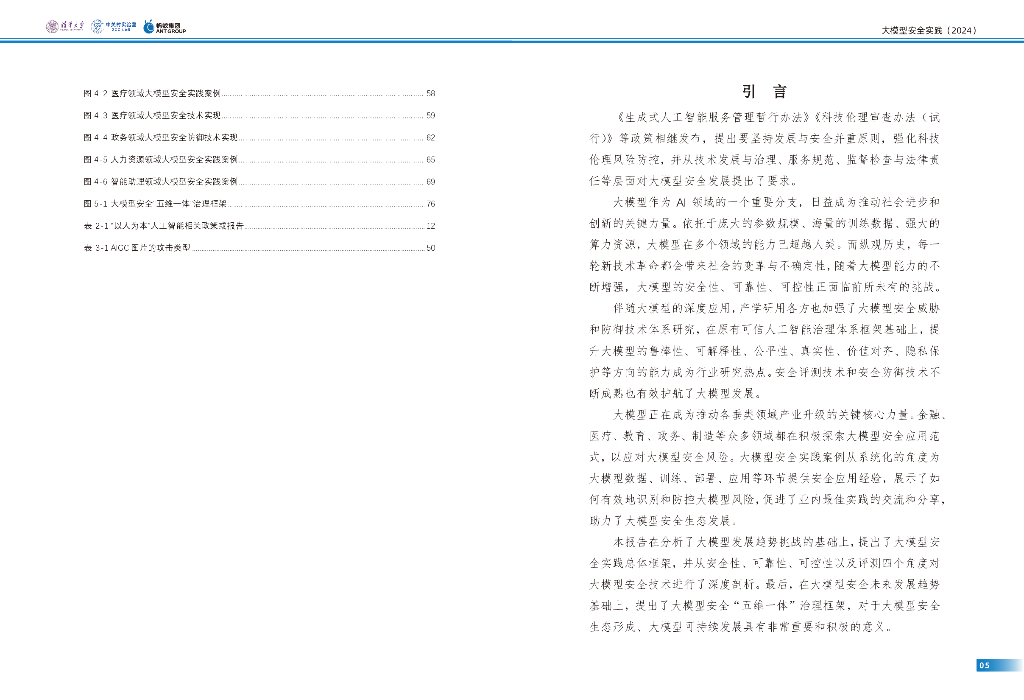Image resolution: width=1024 pixels, height=700 pixels.
Task: Open the 表3-1 AIGC图片 table entry
Action: pos(259,248)
